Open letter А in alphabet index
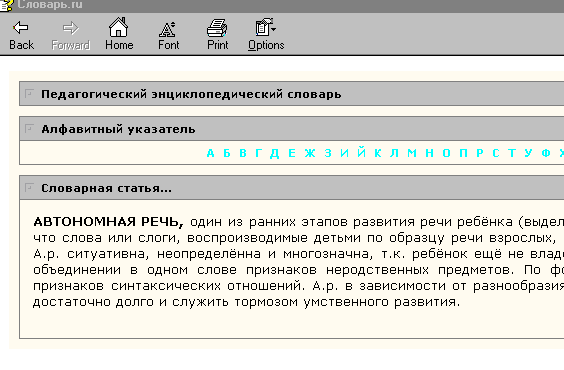Viewport: 564px width, 370px height. tap(210, 153)
